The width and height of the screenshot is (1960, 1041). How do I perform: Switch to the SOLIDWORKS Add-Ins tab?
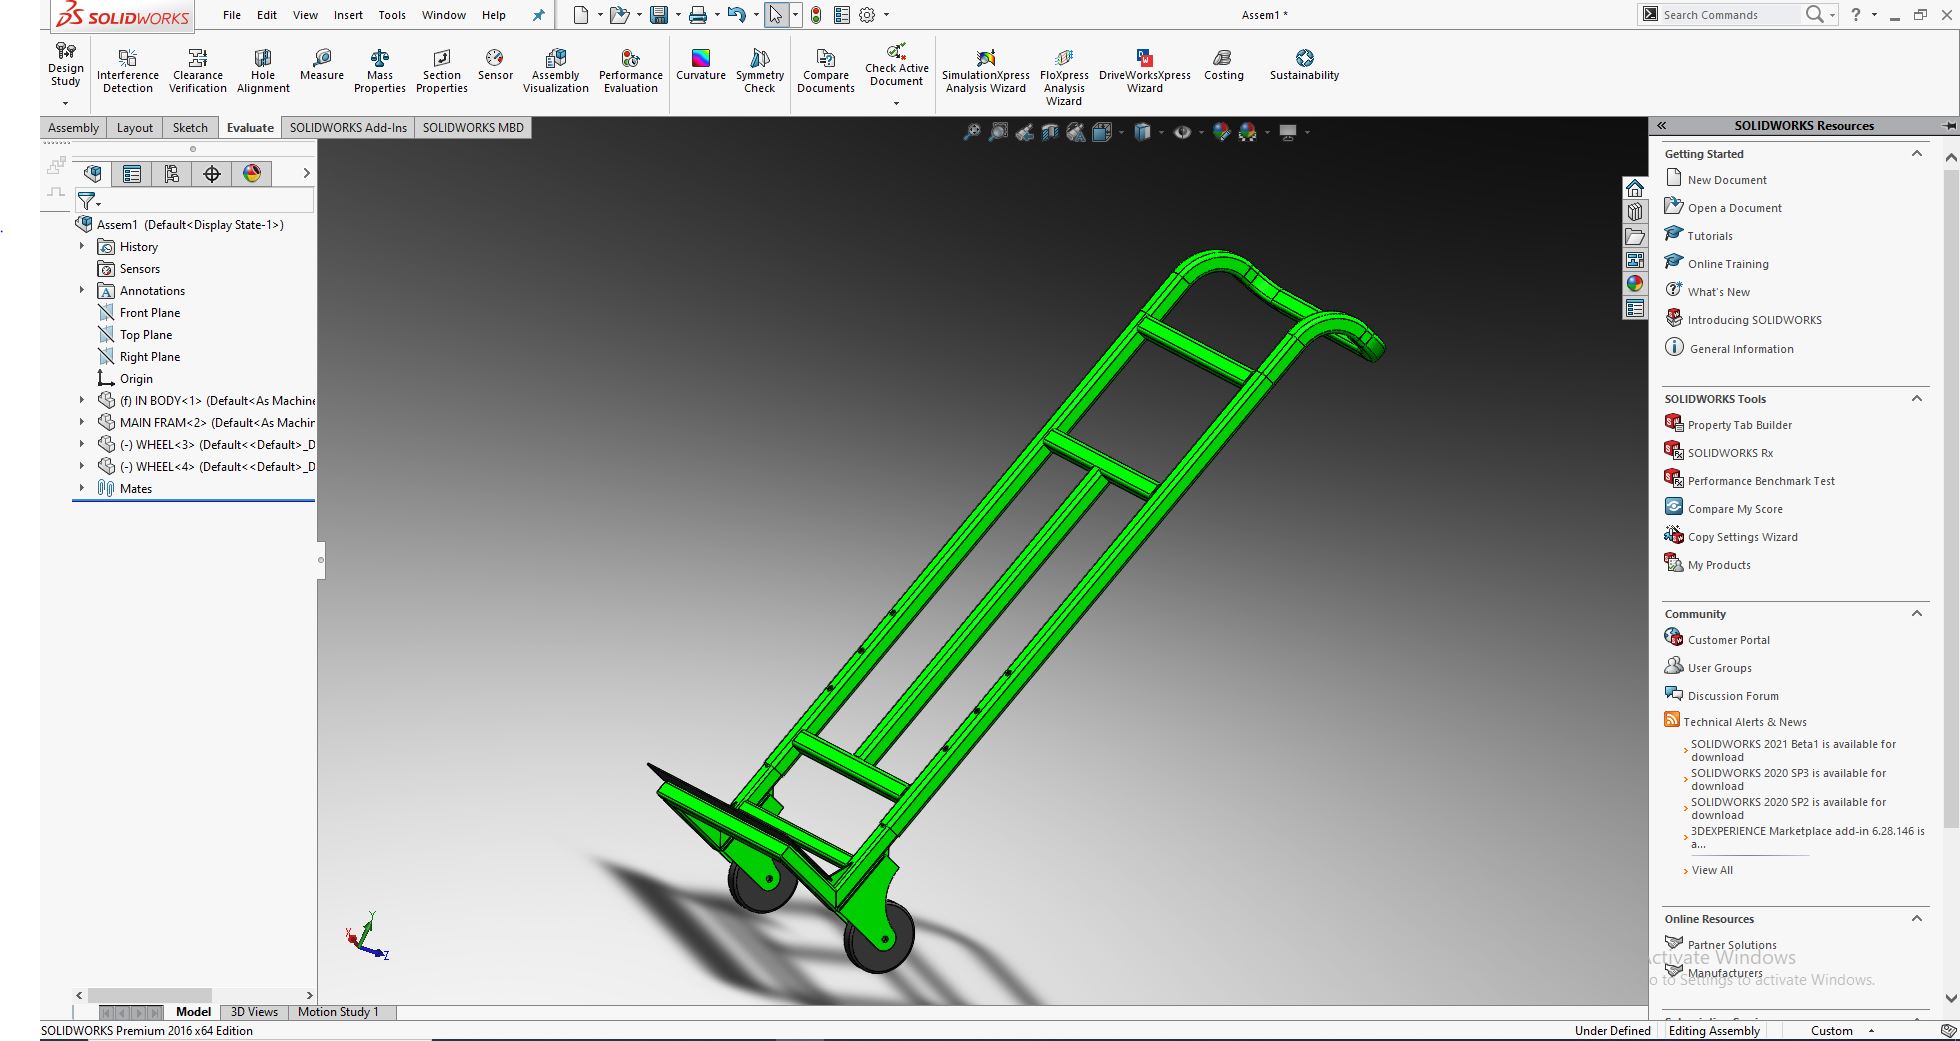(348, 128)
